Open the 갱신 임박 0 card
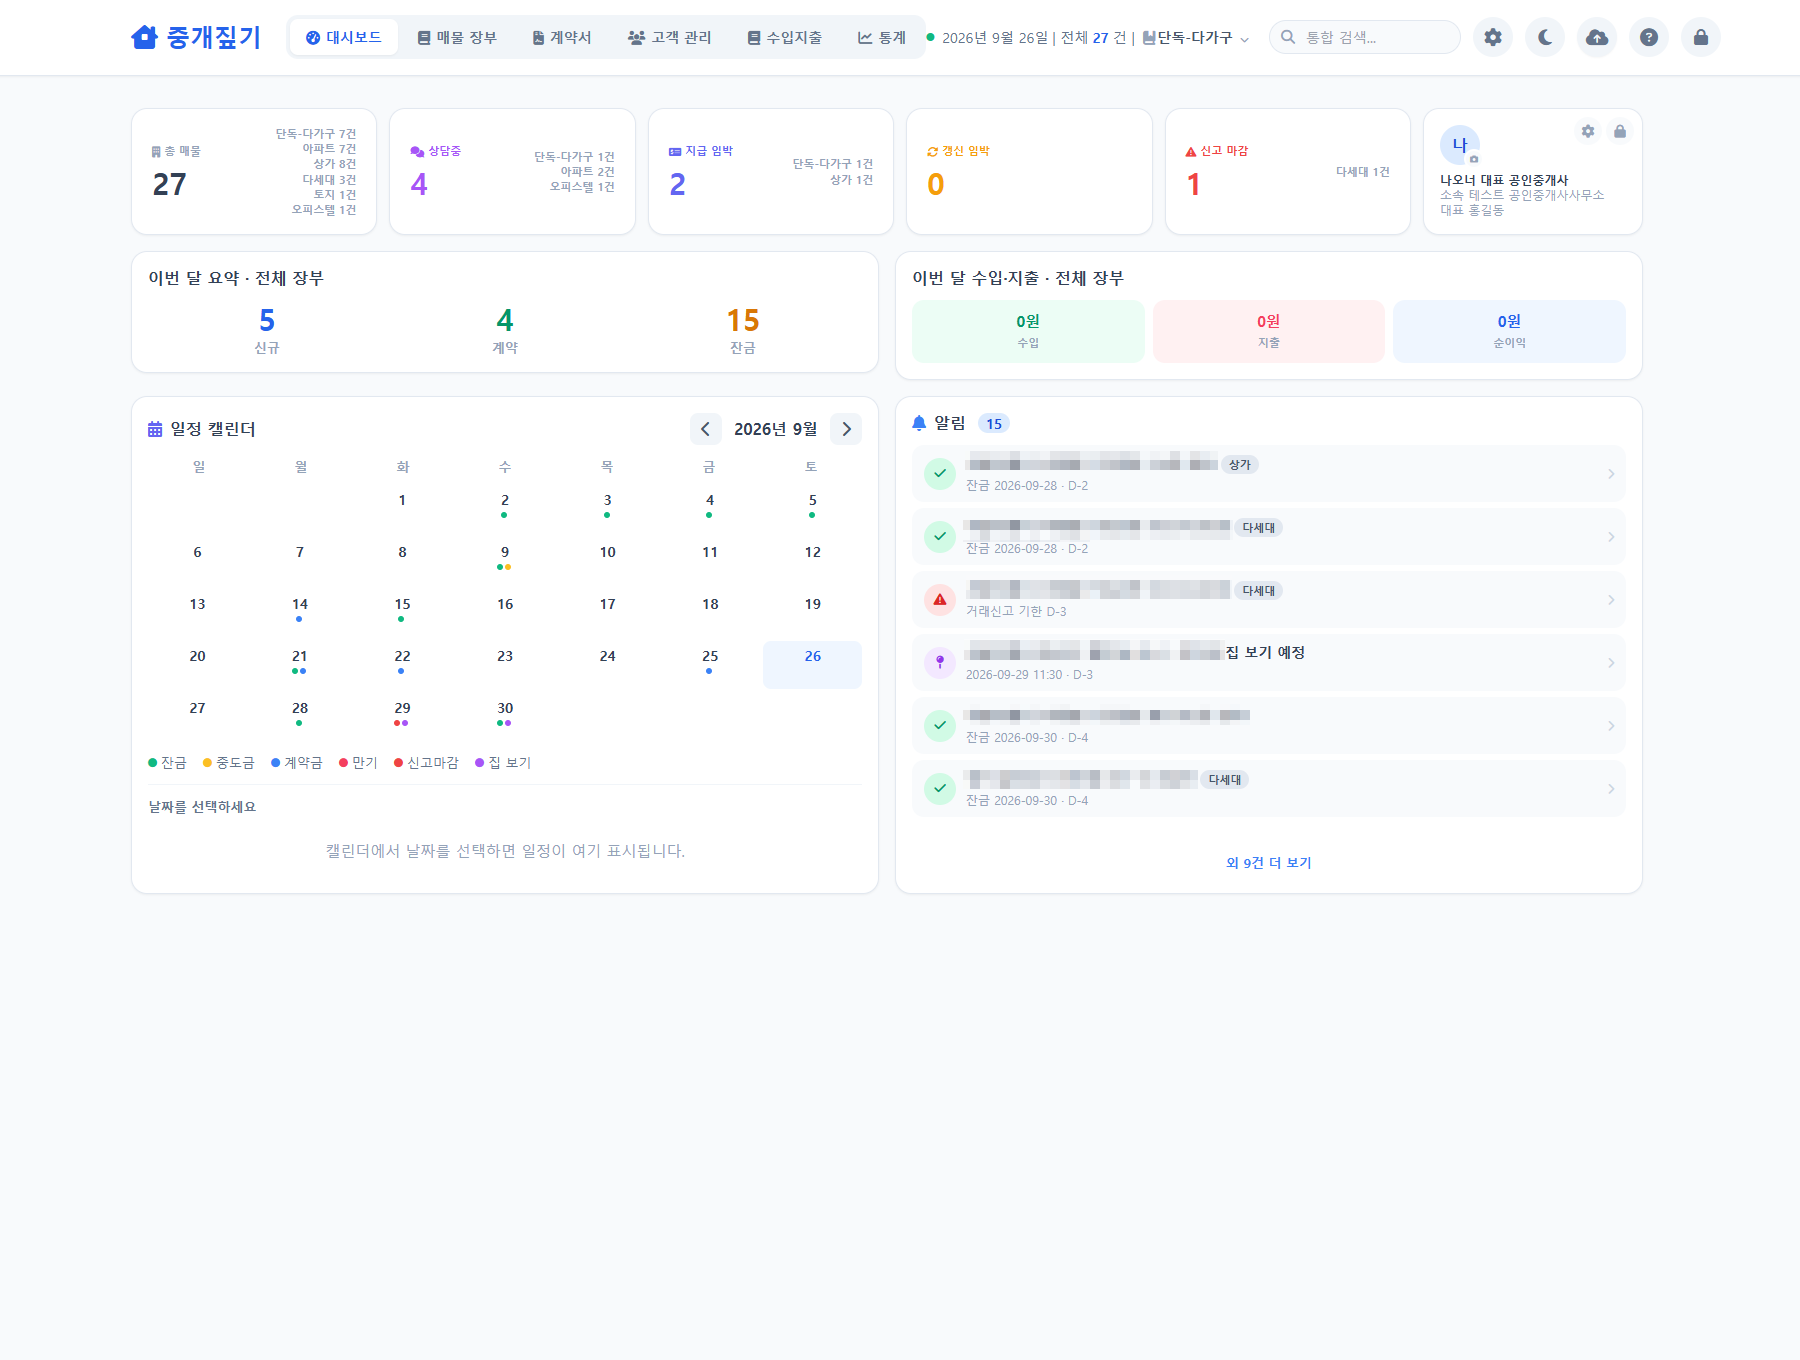This screenshot has height=1360, width=1800. (1029, 172)
